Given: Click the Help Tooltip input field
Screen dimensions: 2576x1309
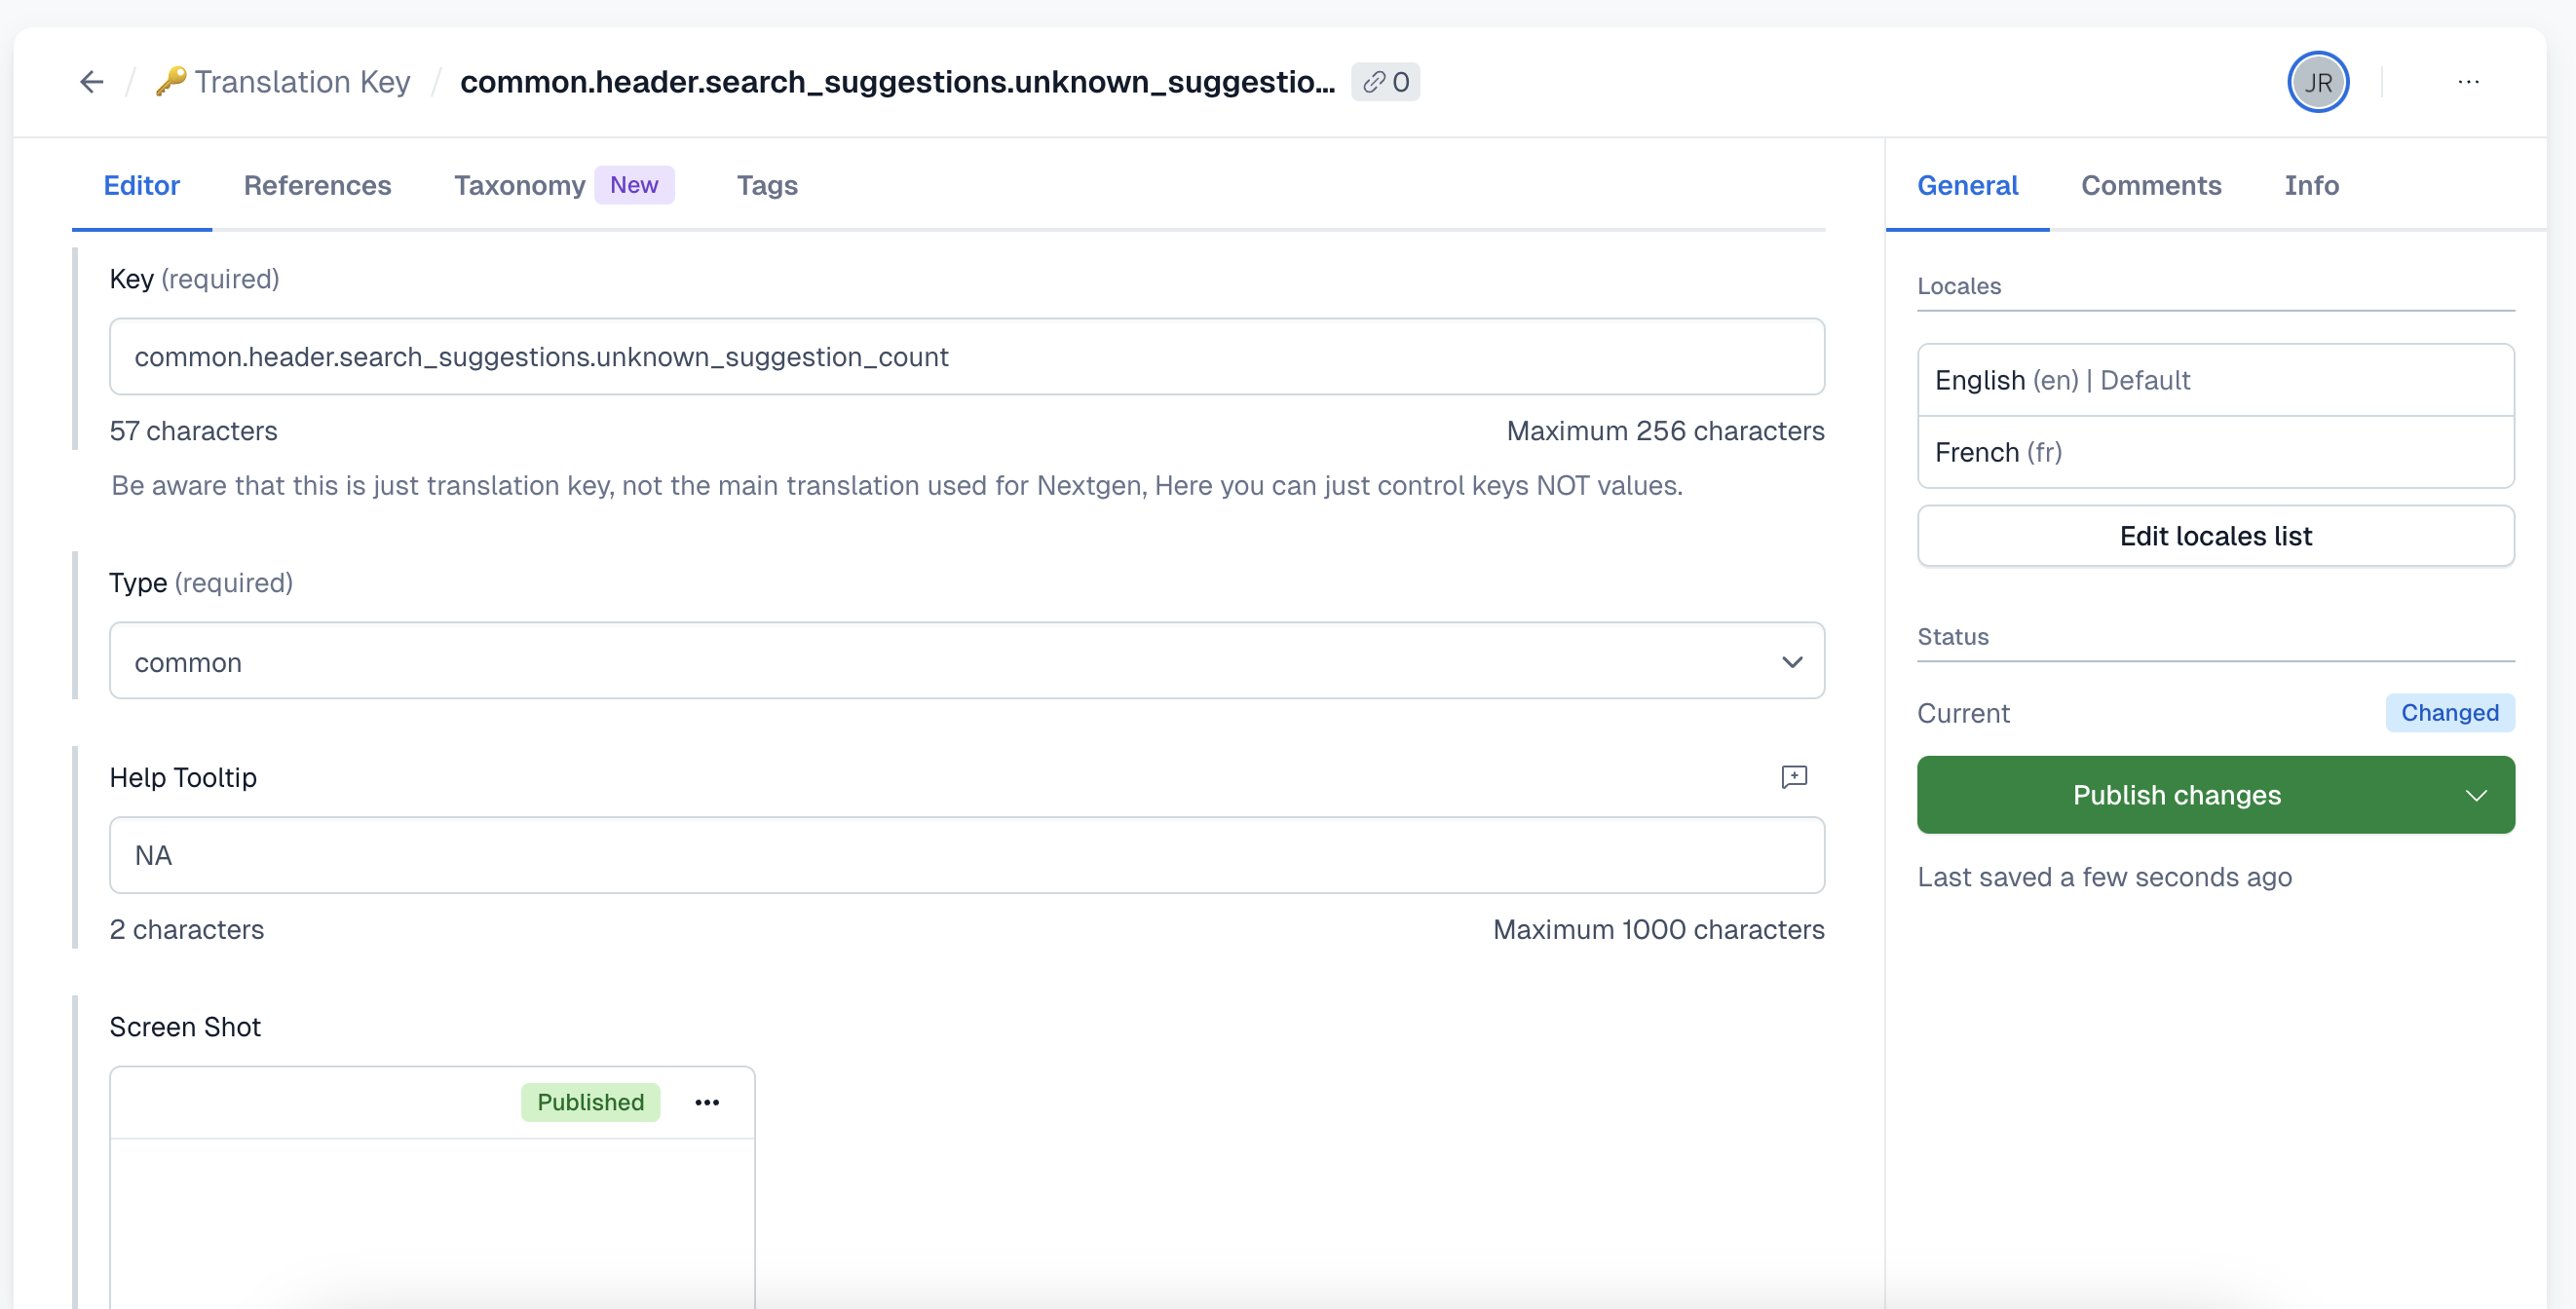Looking at the screenshot, I should point(966,855).
